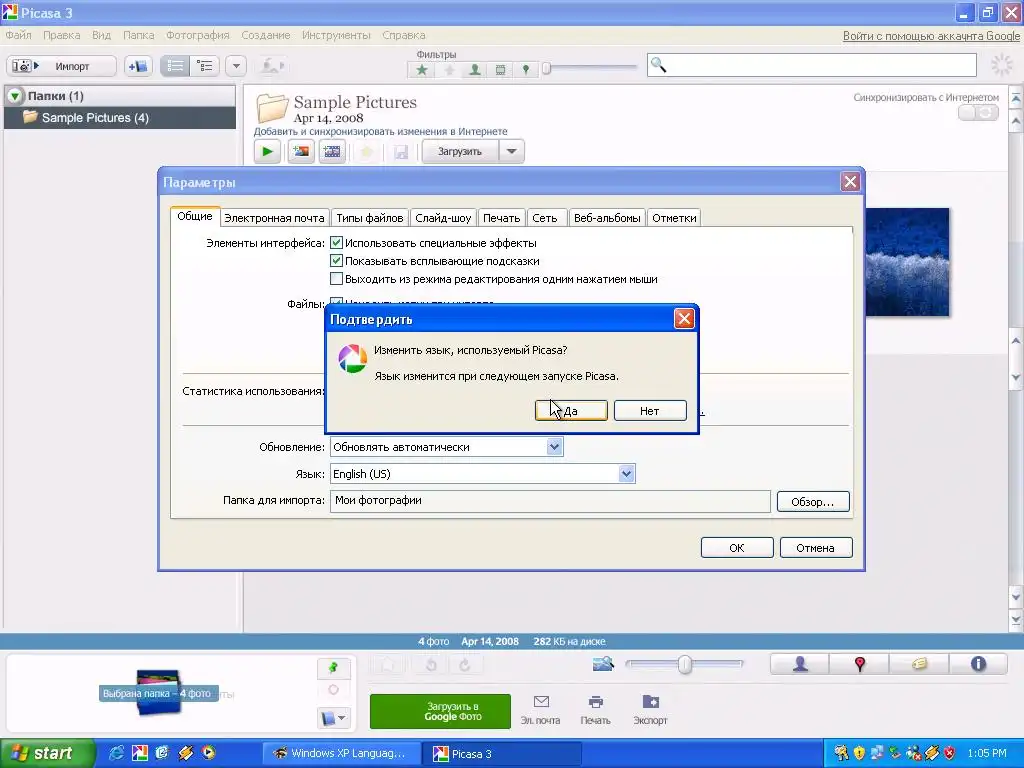Close the 'Подтвердить' dialog

click(684, 319)
